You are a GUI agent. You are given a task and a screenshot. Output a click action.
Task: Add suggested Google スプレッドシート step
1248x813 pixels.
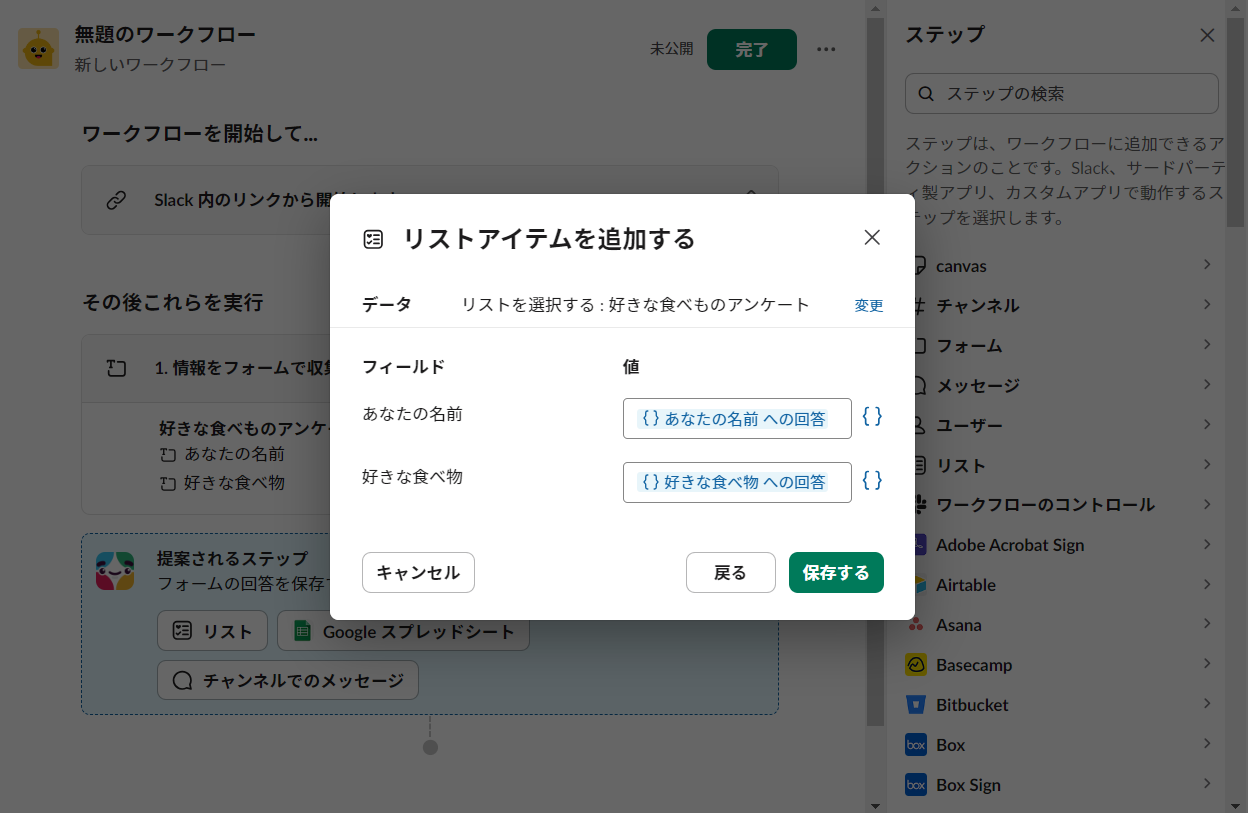403,631
